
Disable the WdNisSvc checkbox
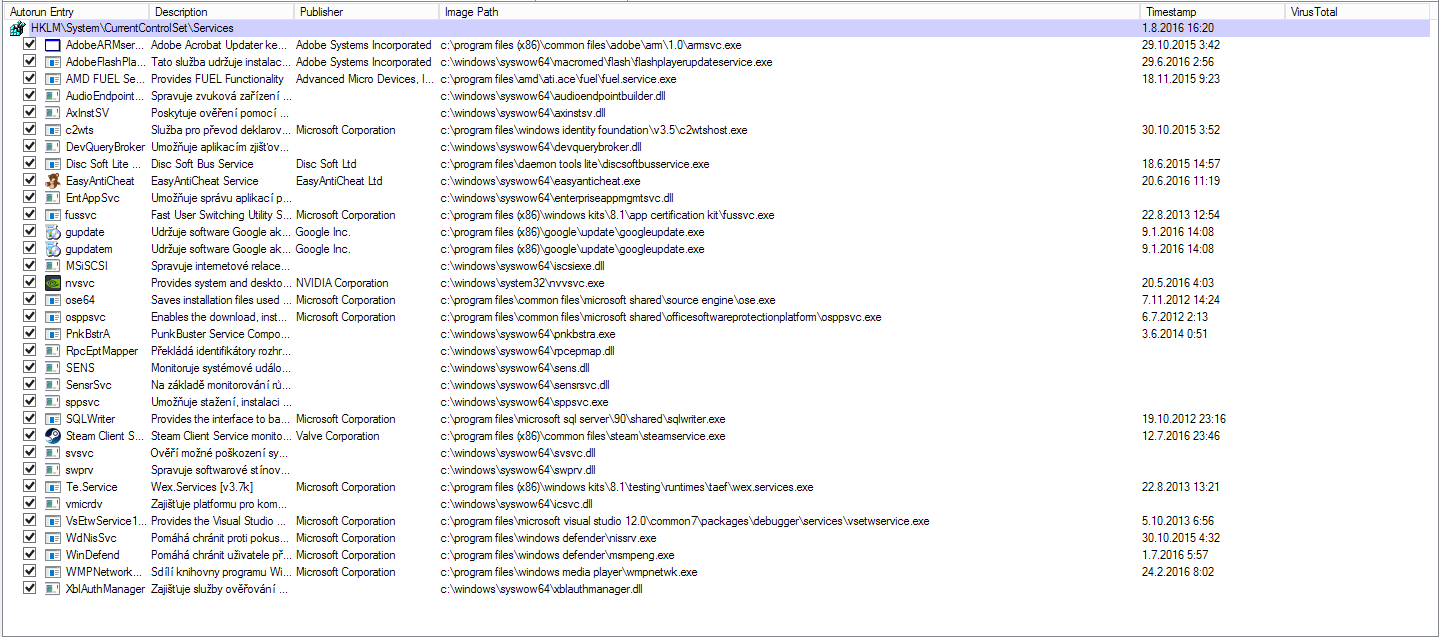coord(30,538)
